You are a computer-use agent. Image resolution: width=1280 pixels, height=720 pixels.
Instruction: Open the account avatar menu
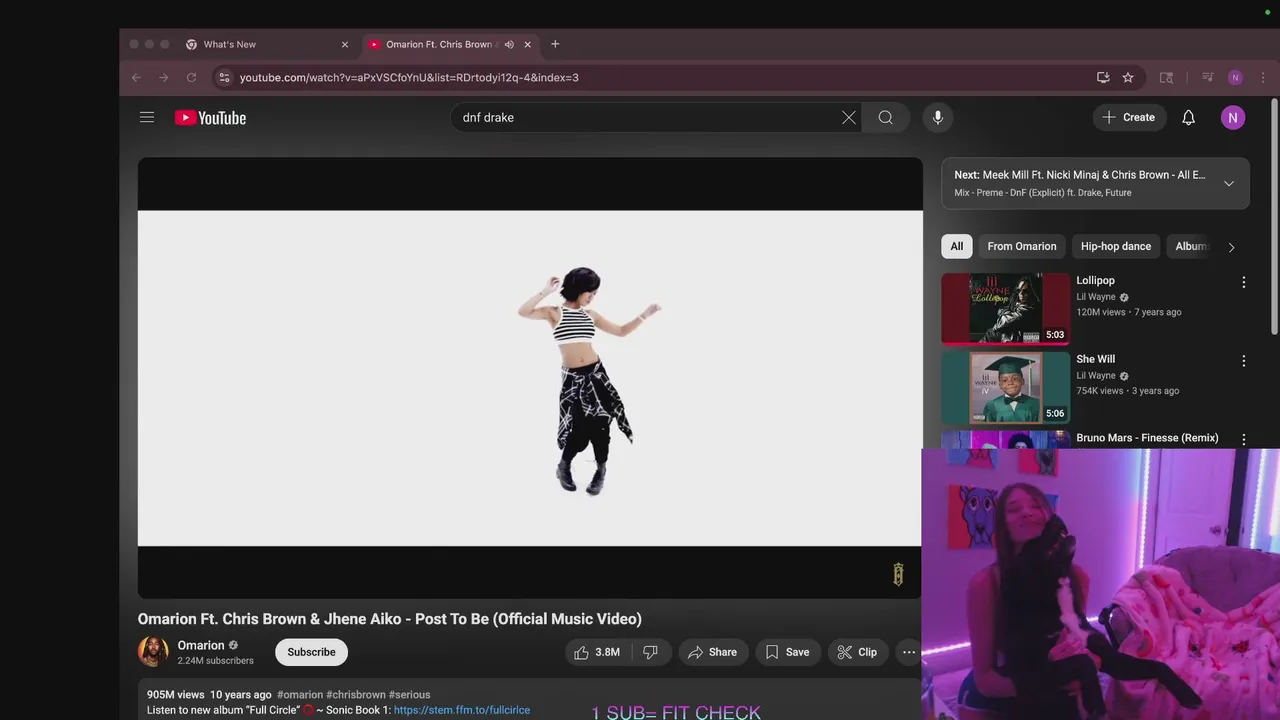point(1232,117)
